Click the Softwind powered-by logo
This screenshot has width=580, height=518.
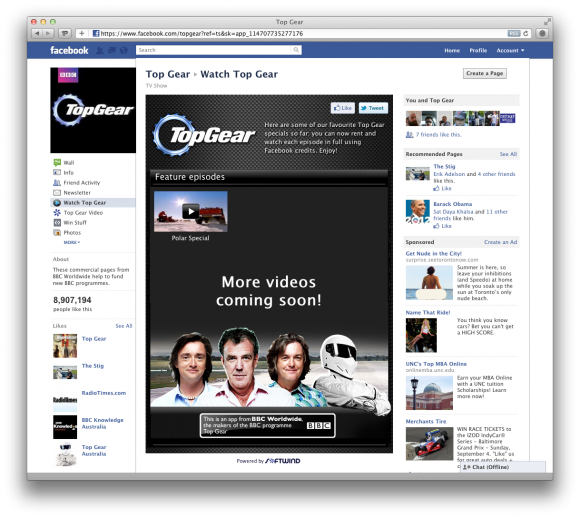click(x=283, y=461)
